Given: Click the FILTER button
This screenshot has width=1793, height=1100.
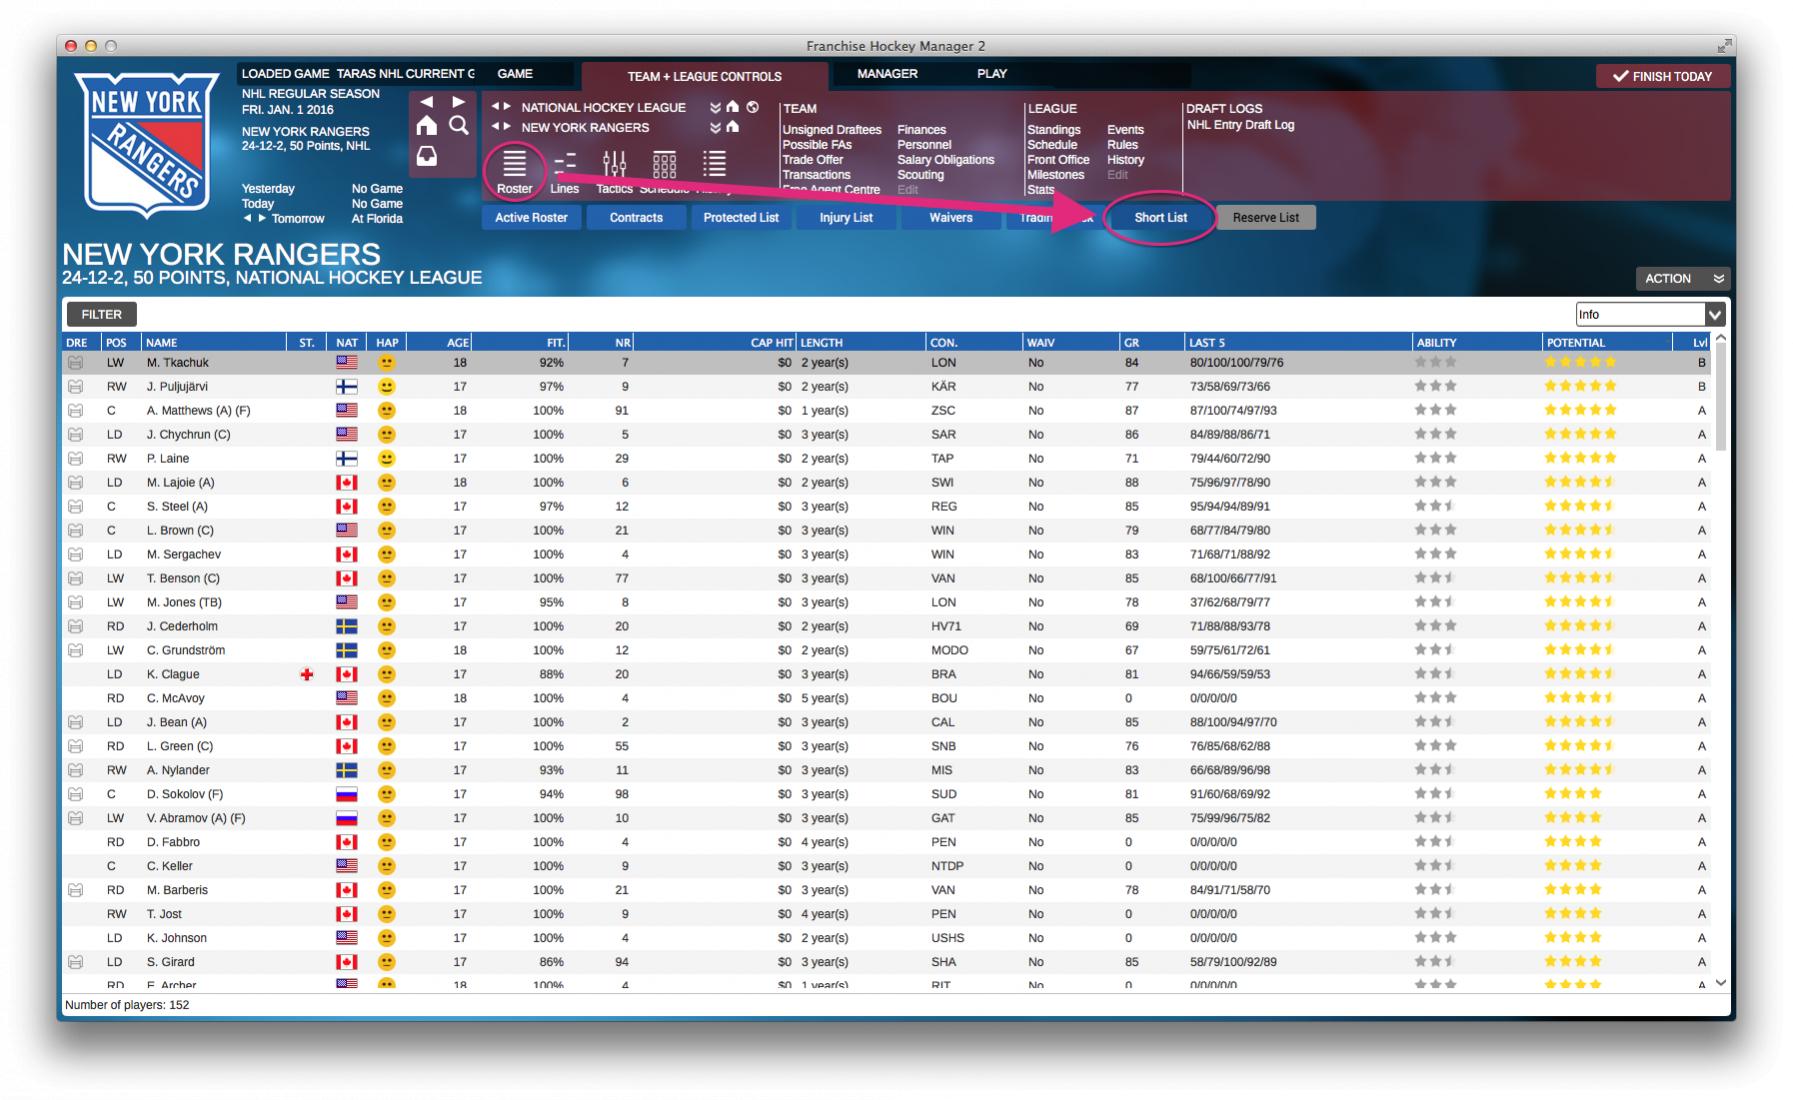Looking at the screenshot, I should (102, 314).
